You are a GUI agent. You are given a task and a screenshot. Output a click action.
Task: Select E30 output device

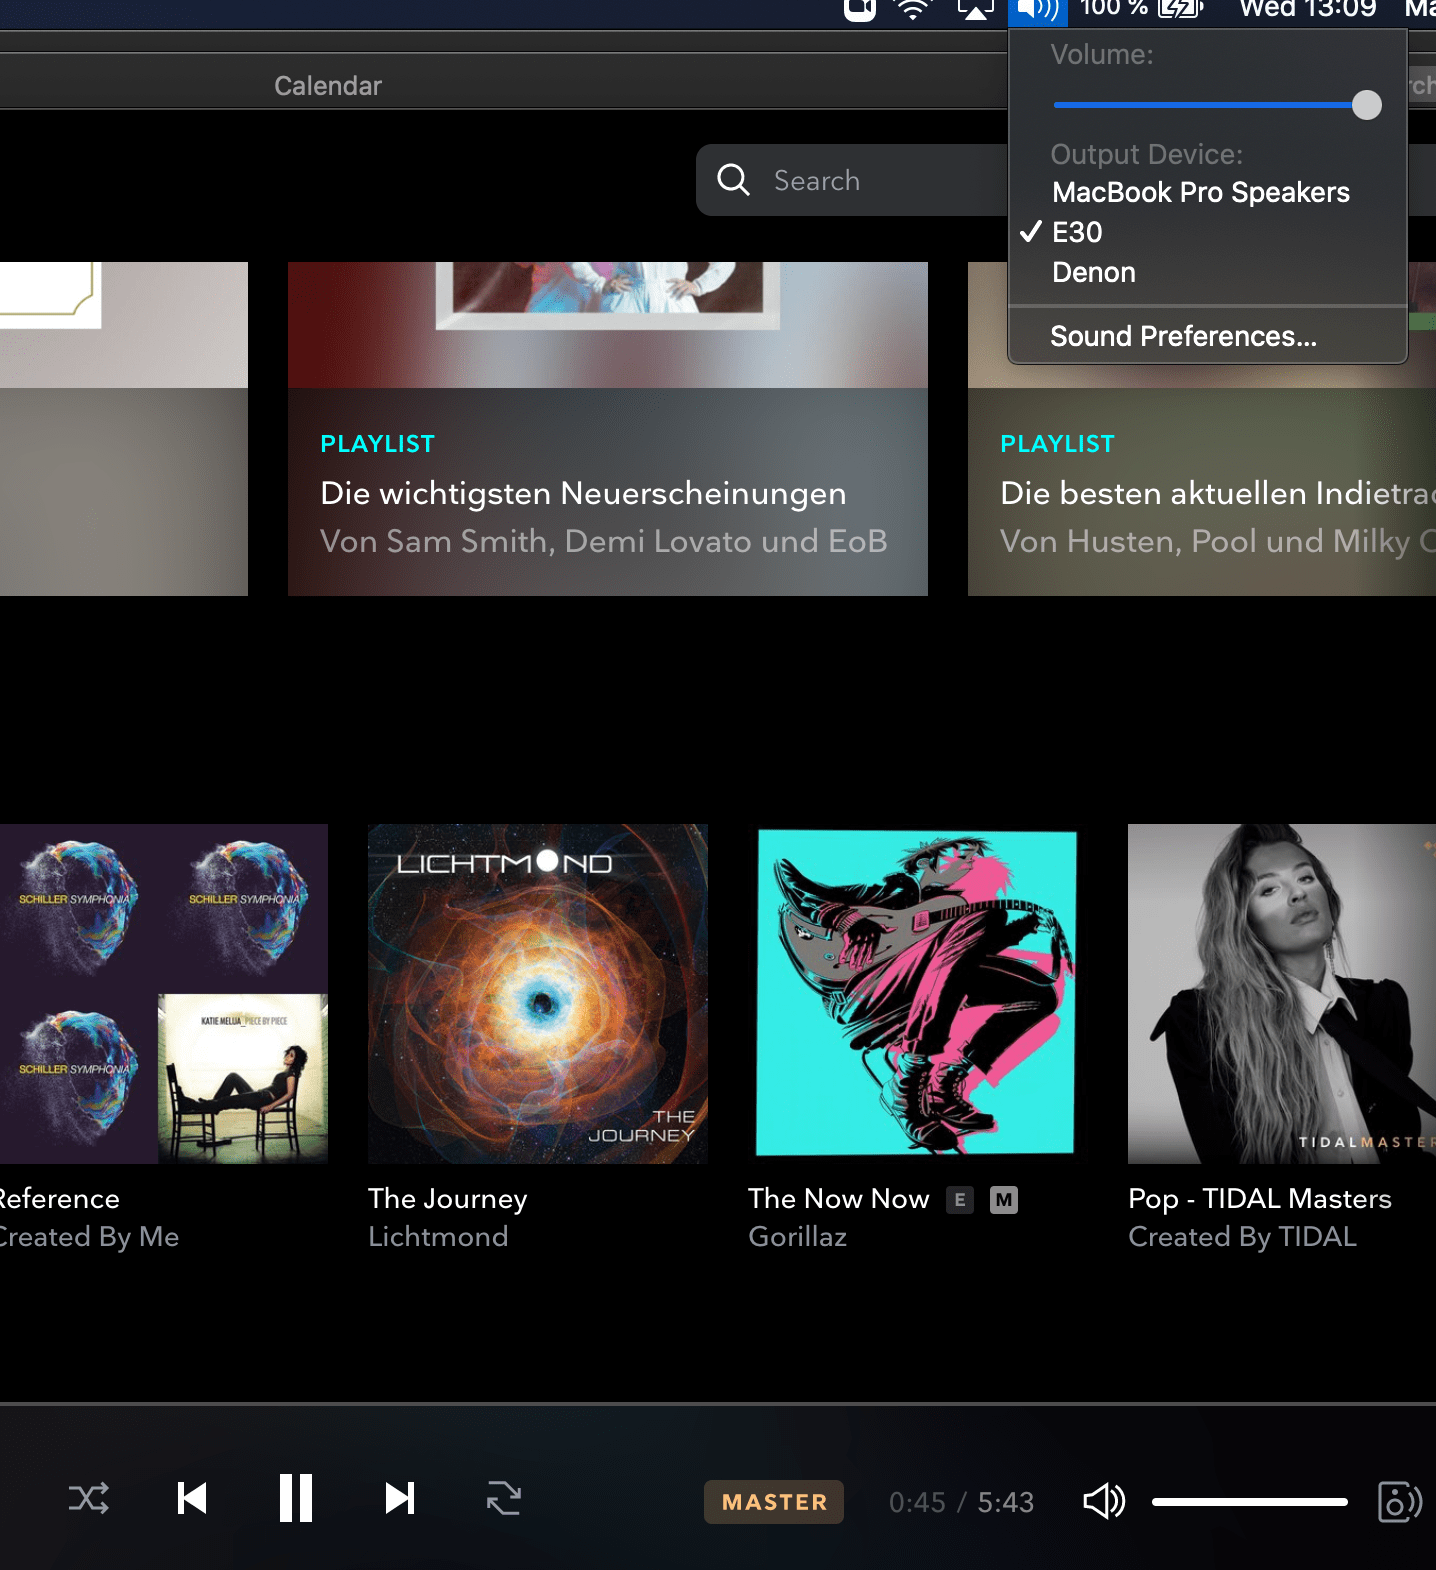(1077, 232)
